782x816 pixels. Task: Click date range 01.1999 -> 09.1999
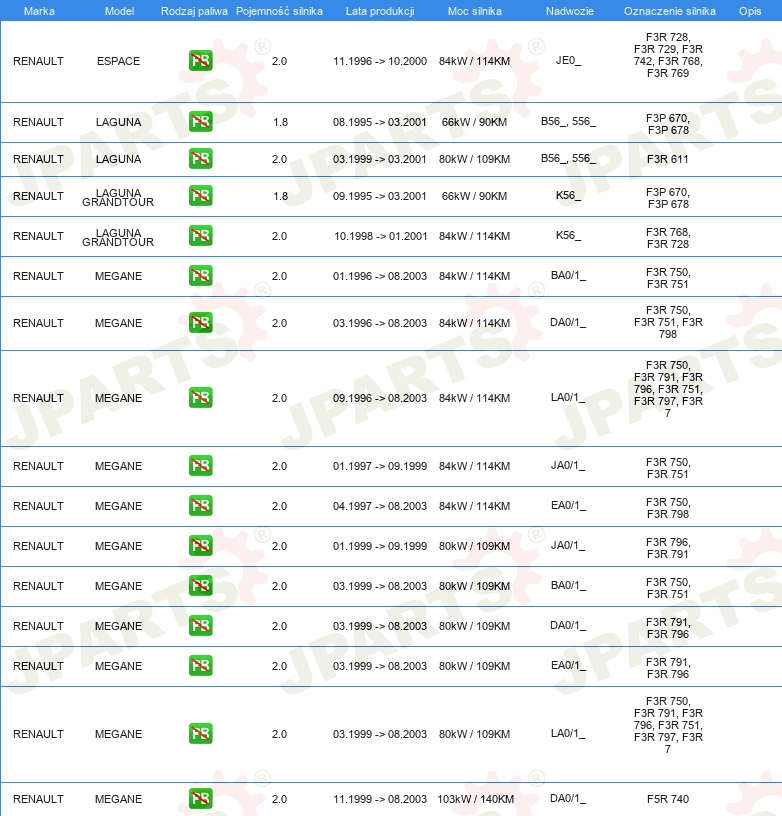(x=380, y=546)
